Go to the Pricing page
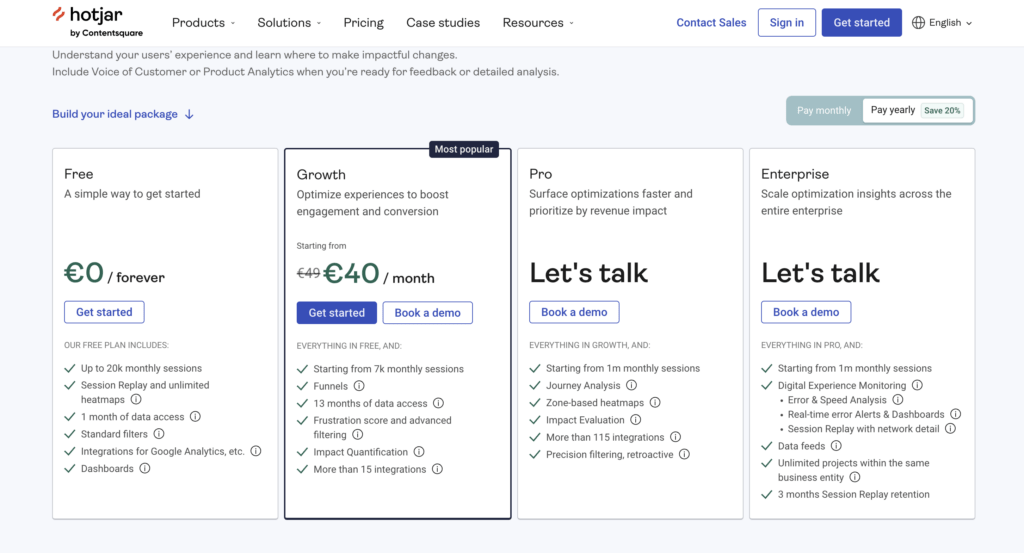The height and width of the screenshot is (553, 1024). [x=363, y=22]
